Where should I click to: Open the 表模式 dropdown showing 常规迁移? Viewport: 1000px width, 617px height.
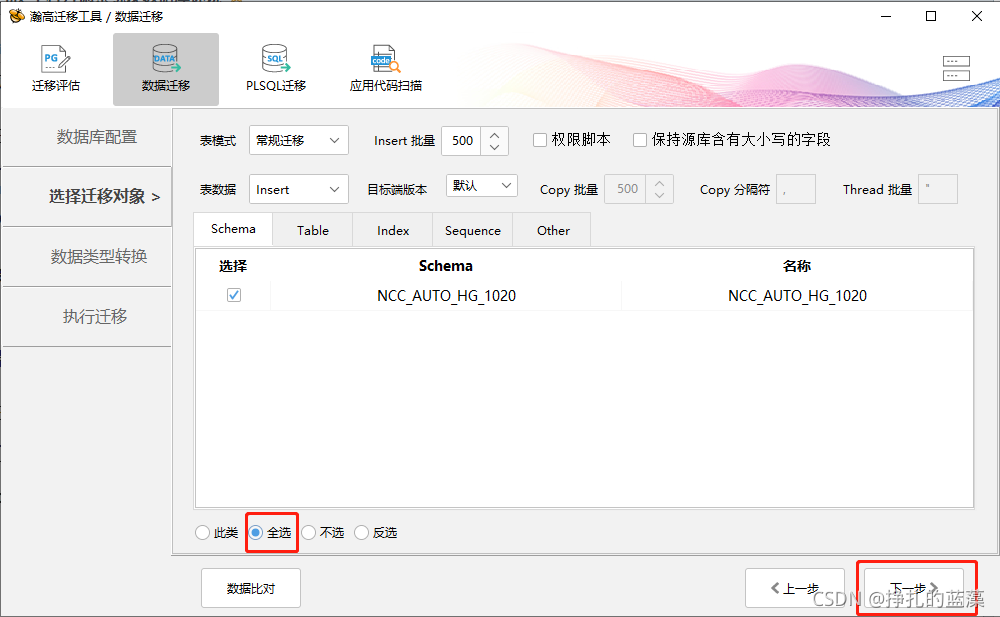298,140
